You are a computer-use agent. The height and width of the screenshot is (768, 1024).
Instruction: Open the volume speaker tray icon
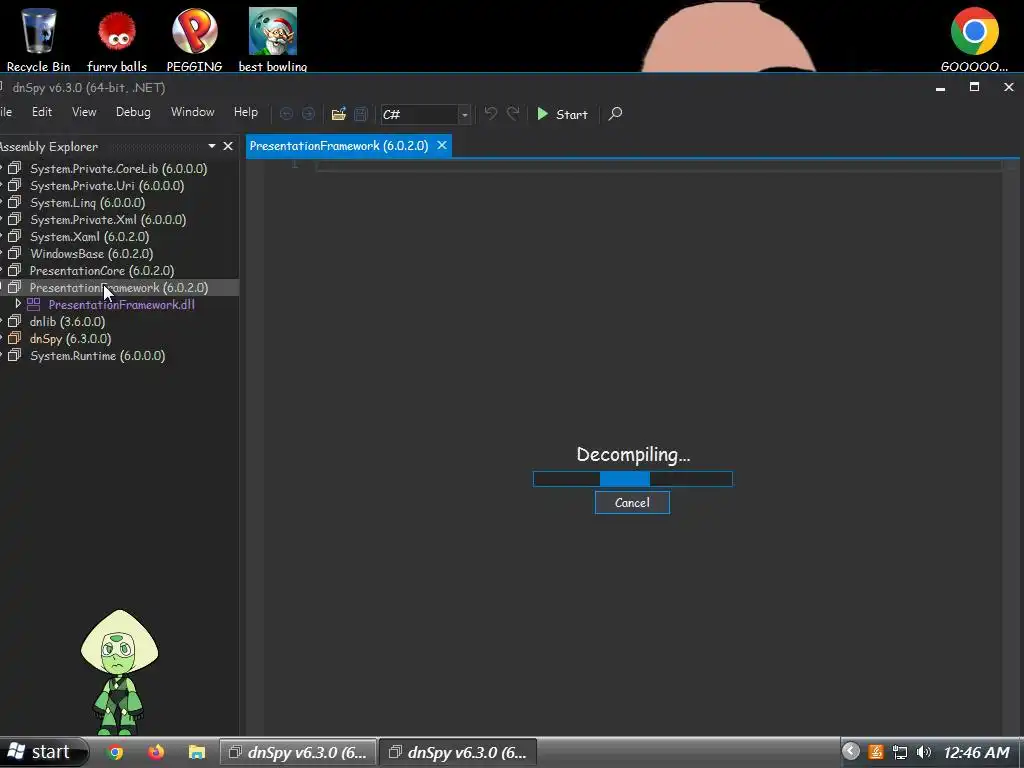point(923,752)
